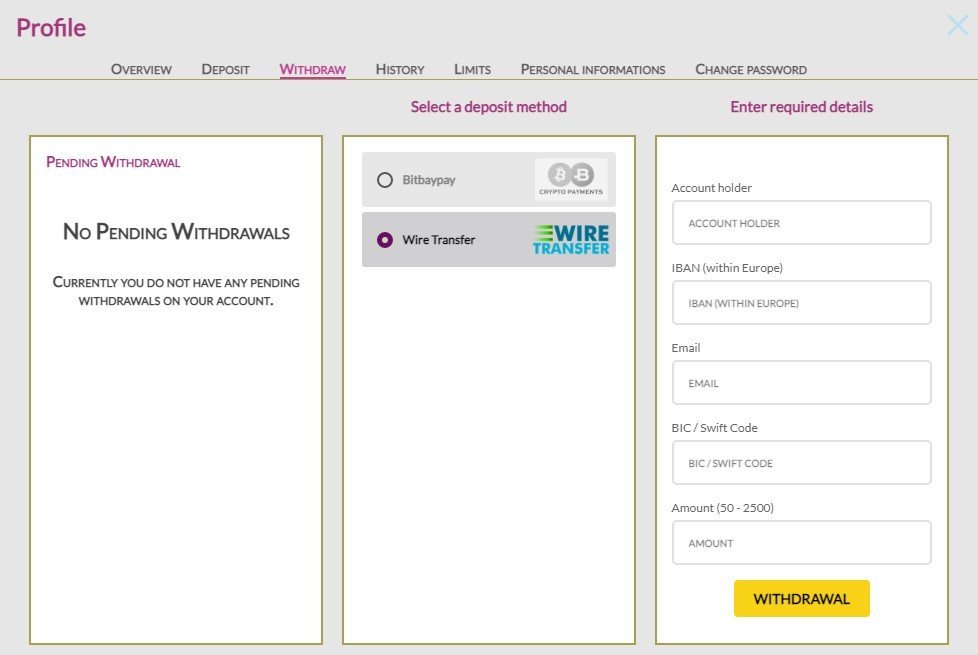The image size is (978, 655).
Task: Switch to the Deposit tab
Action: click(225, 69)
